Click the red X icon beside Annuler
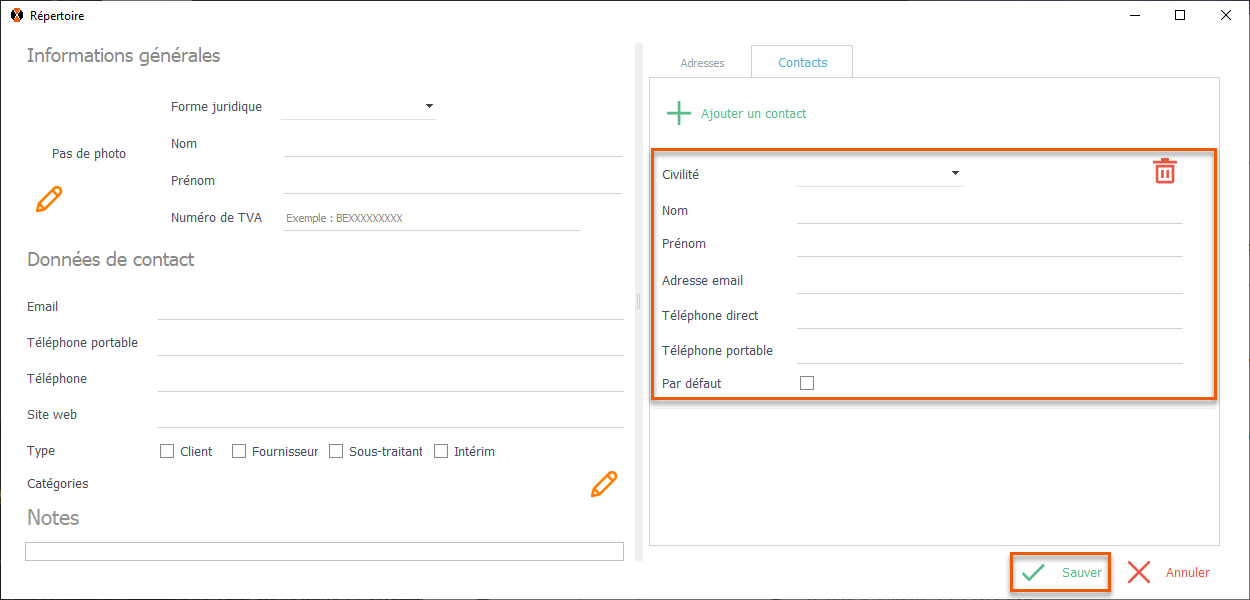Viewport: 1250px width, 600px height. pos(1139,573)
